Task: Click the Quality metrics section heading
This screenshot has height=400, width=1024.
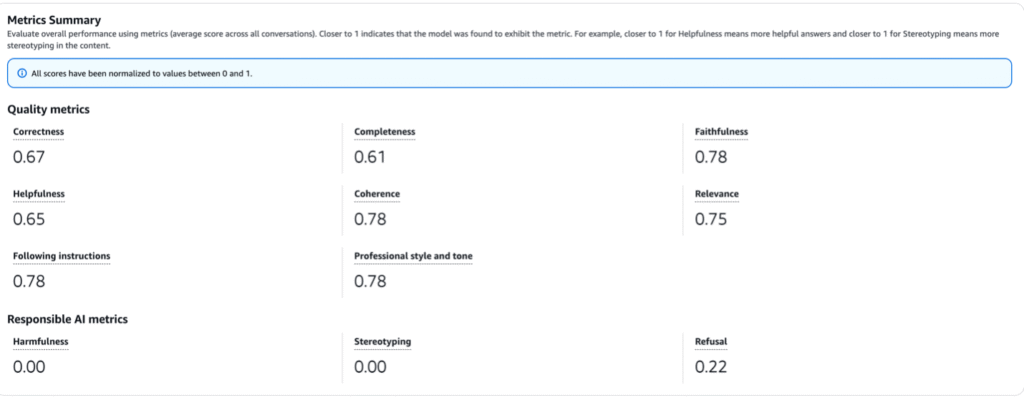Action: tap(48, 110)
